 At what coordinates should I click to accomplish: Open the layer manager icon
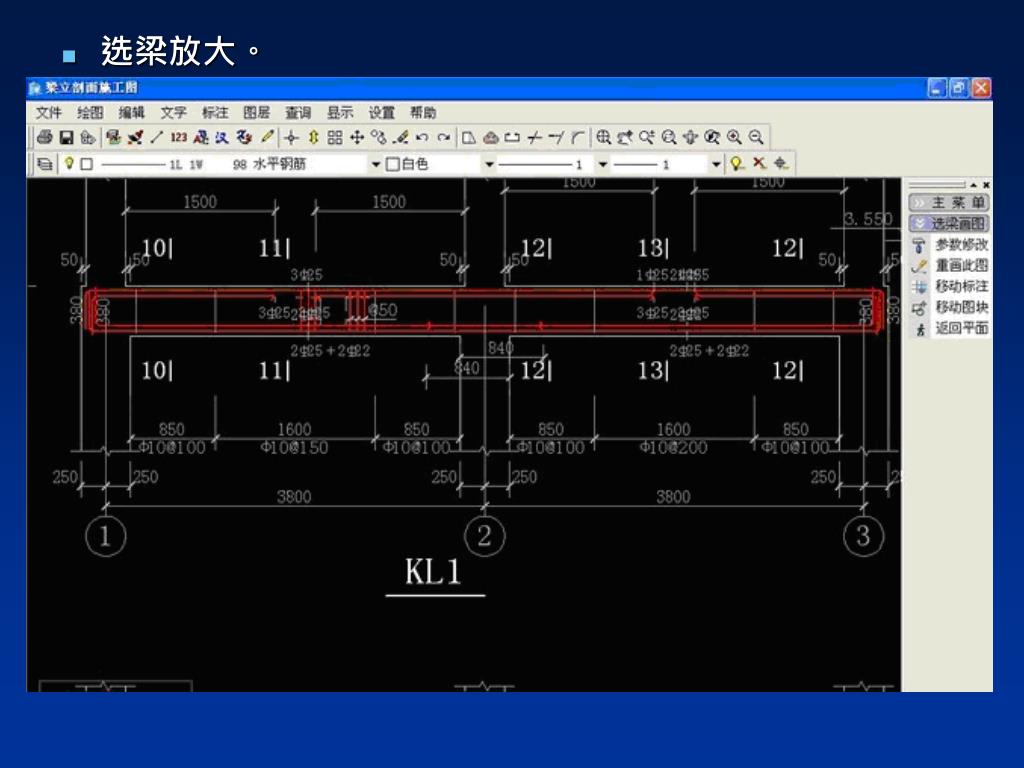[44, 164]
